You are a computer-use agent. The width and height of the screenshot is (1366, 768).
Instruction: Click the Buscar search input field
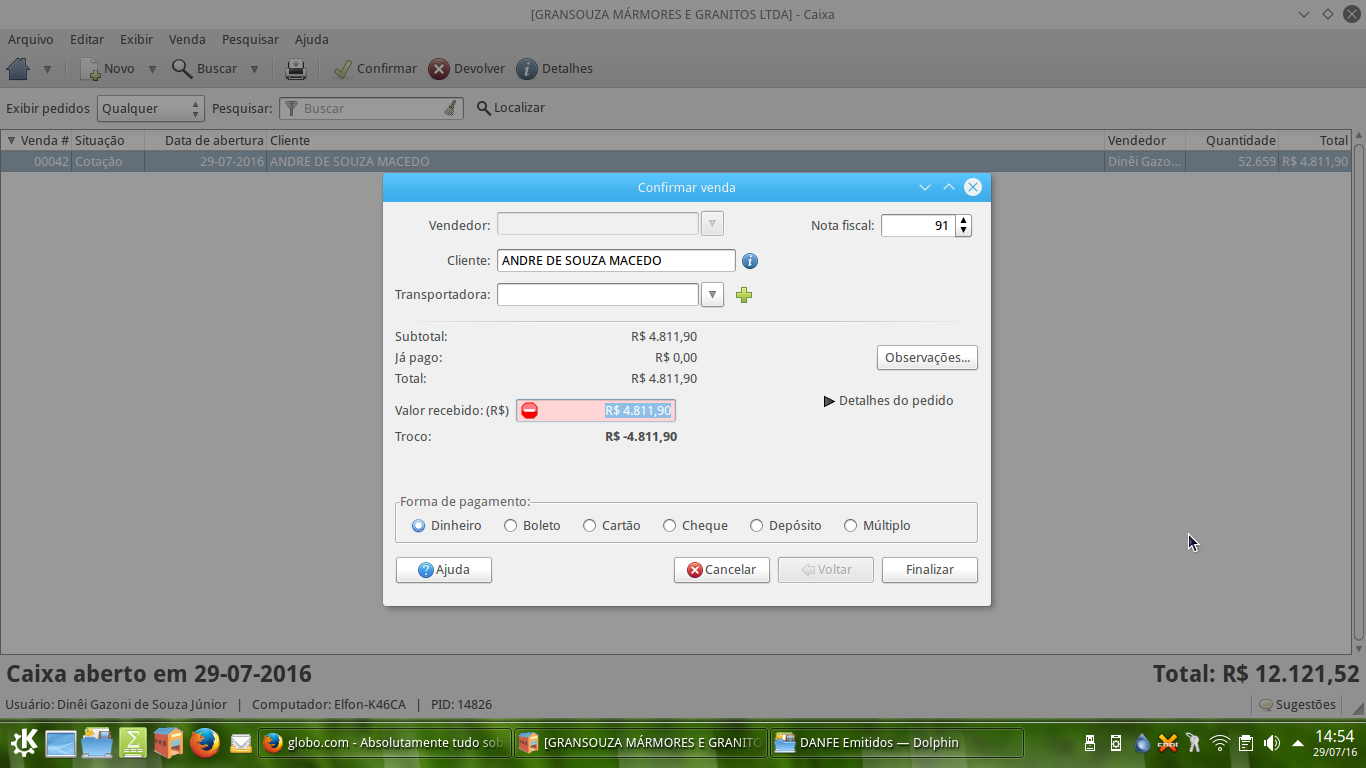pos(371,108)
